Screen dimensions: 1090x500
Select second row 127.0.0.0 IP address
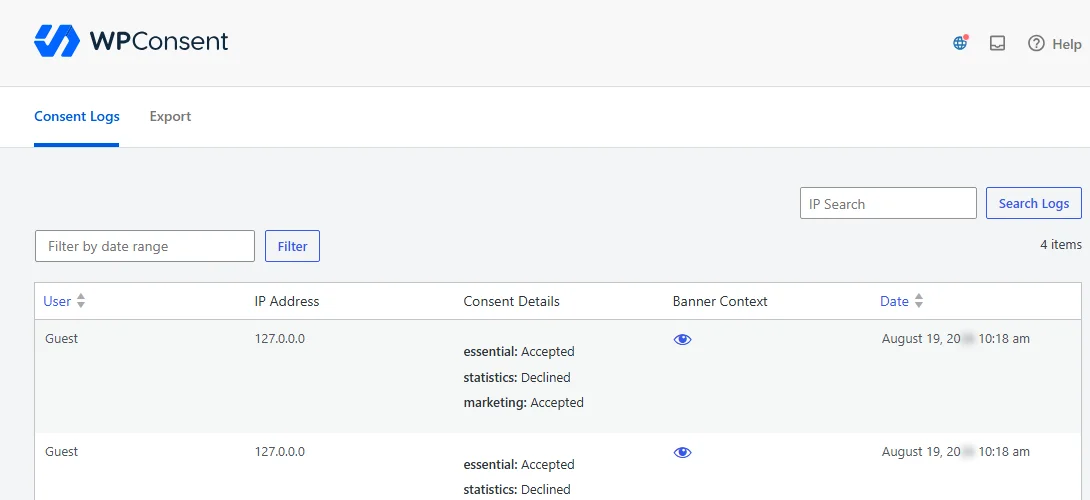click(279, 451)
